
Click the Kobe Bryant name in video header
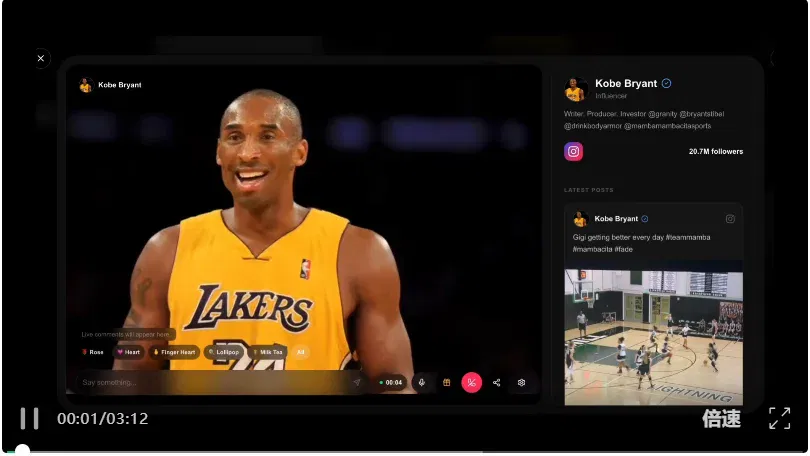click(119, 85)
